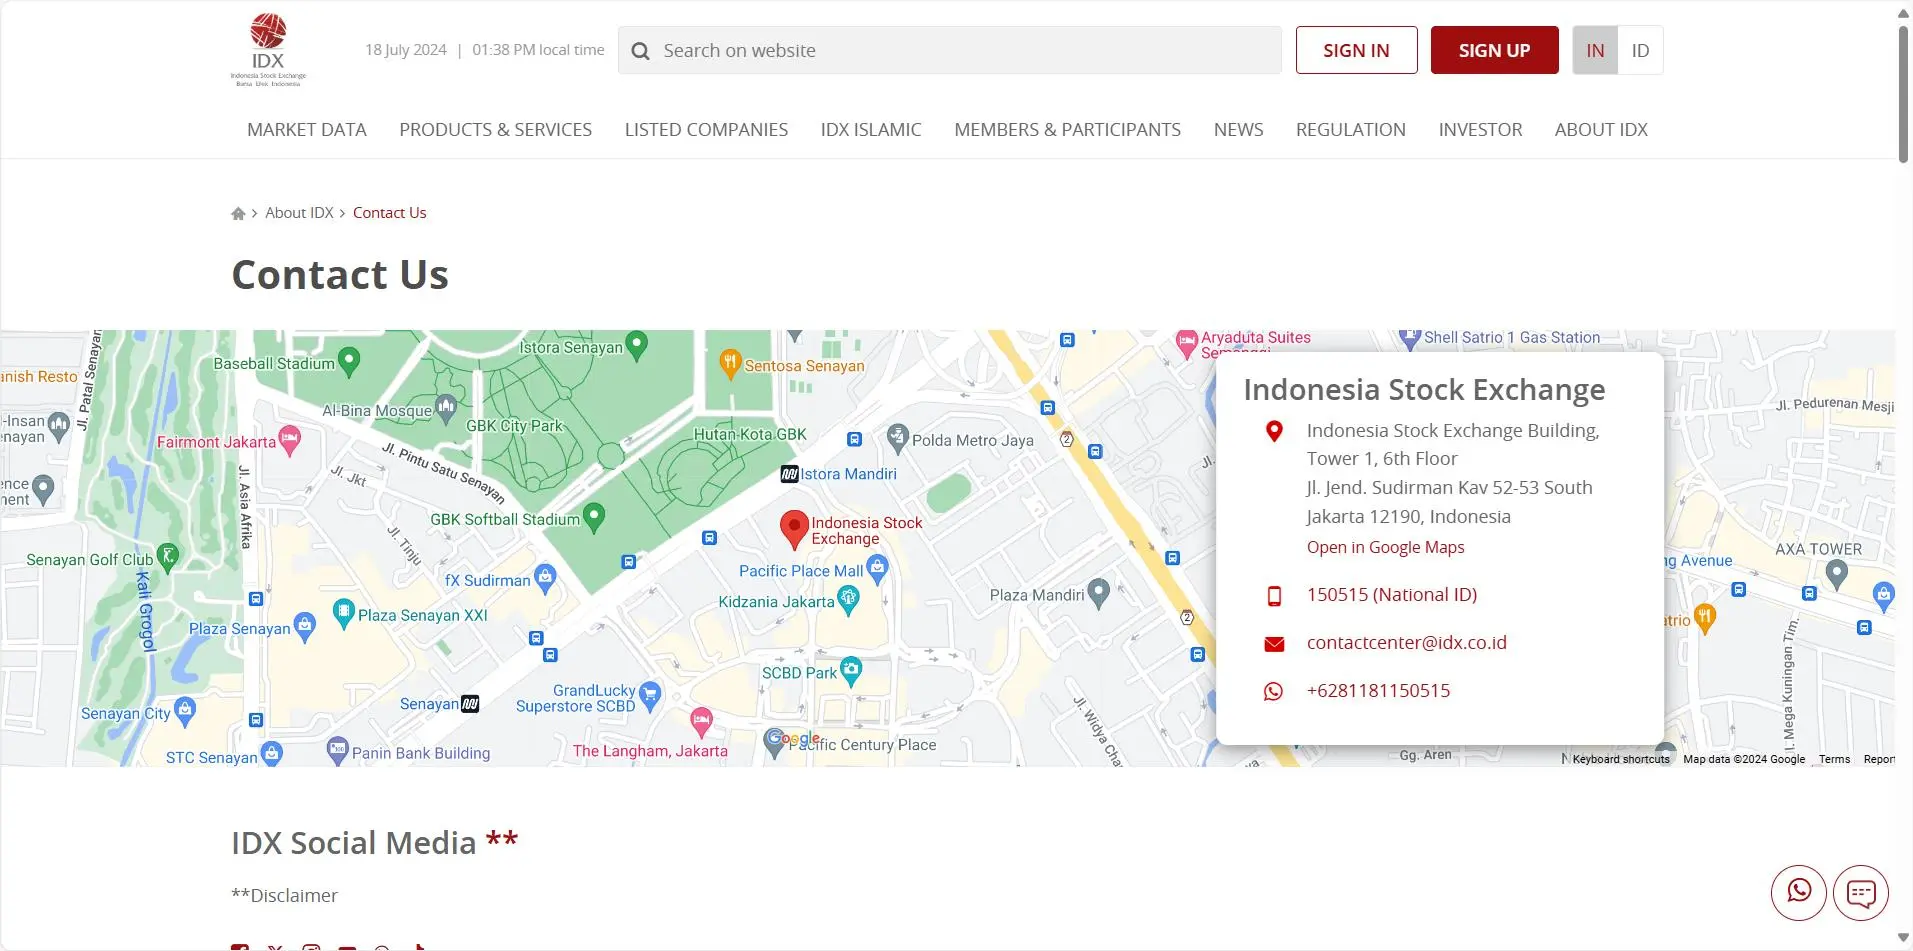Select the STC Senayan marker
1913x951 pixels.
click(x=272, y=754)
